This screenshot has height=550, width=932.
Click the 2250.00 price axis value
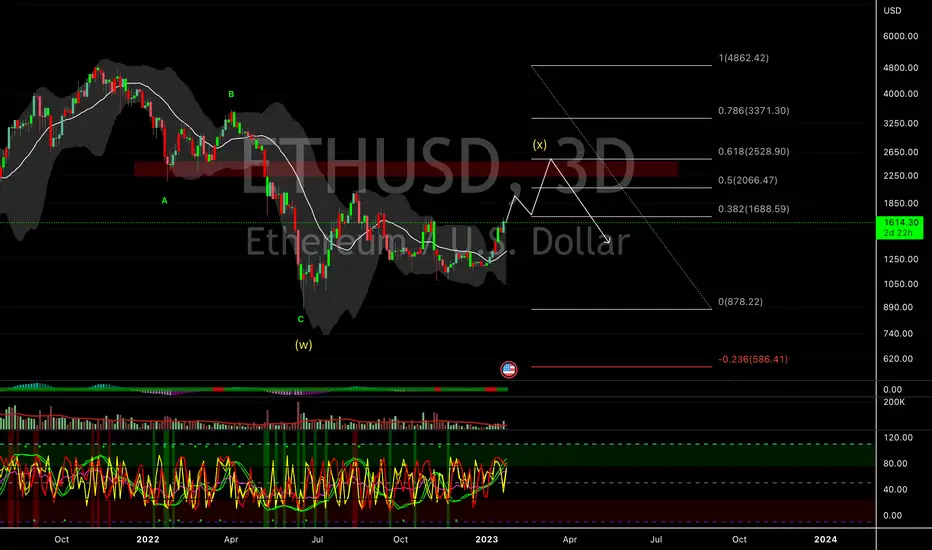[900, 176]
